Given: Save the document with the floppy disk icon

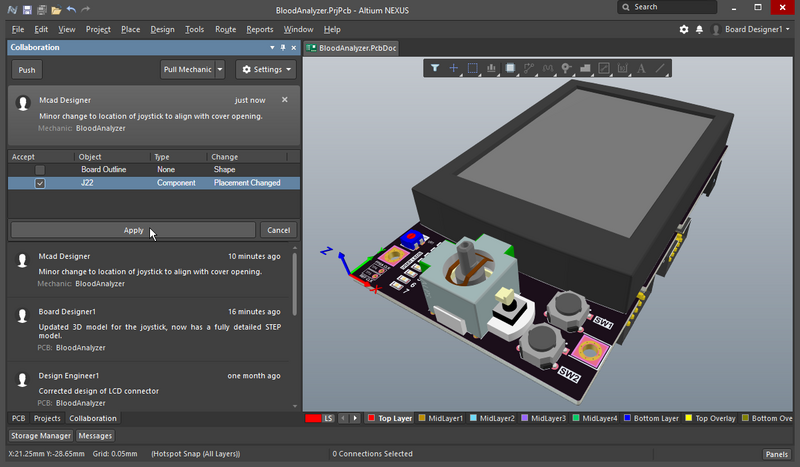Looking at the screenshot, I should point(27,10).
